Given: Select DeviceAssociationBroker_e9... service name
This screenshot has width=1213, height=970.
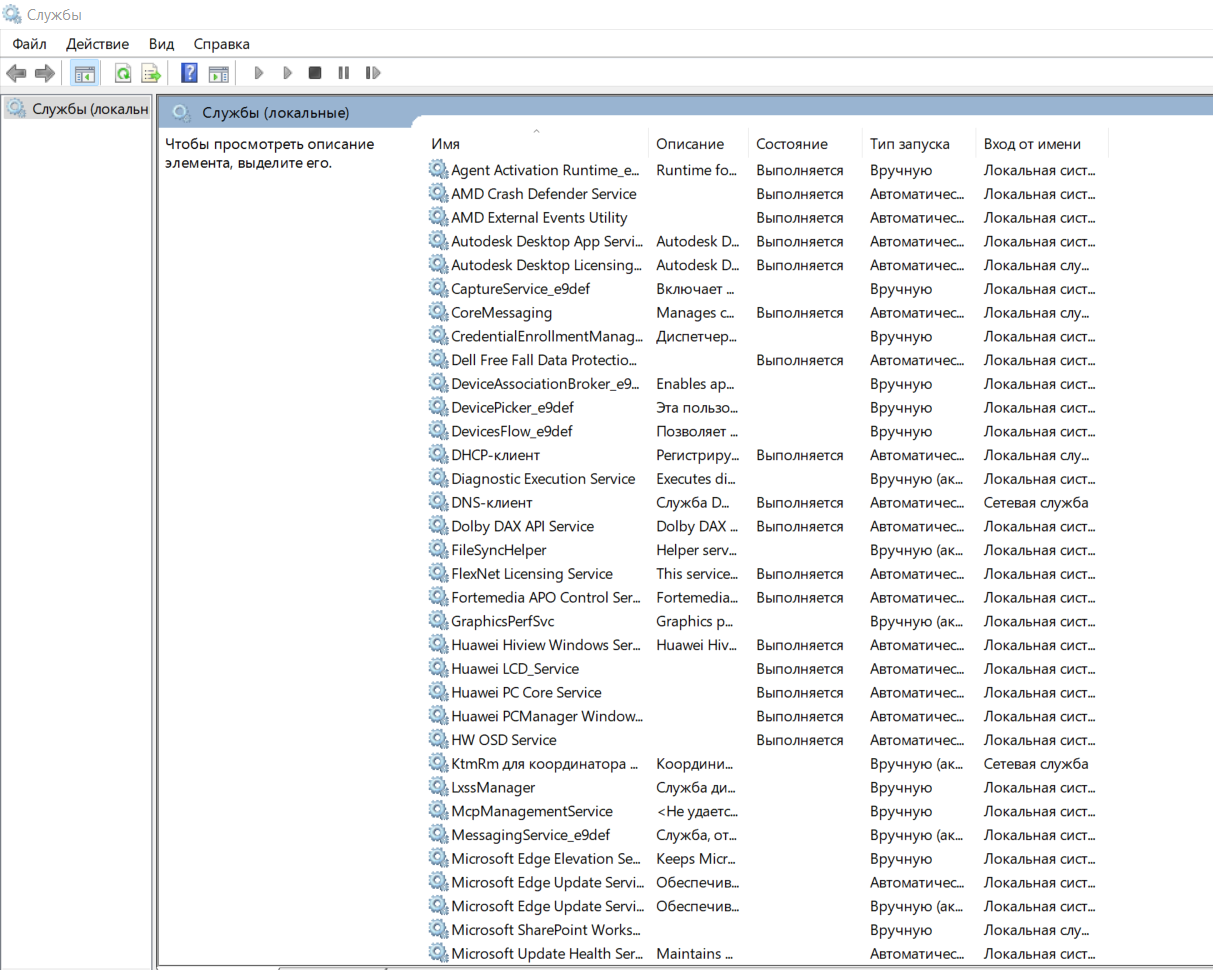Looking at the screenshot, I should pyautogui.click(x=545, y=384).
